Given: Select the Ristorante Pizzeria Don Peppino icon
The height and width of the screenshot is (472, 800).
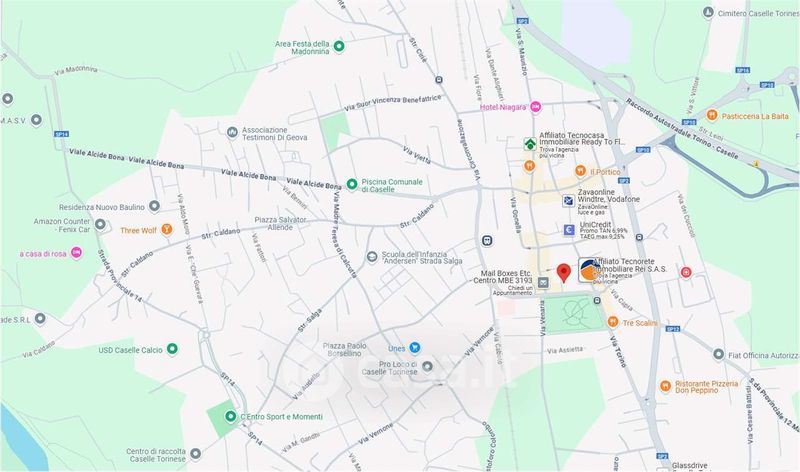Looking at the screenshot, I should tap(665, 386).
